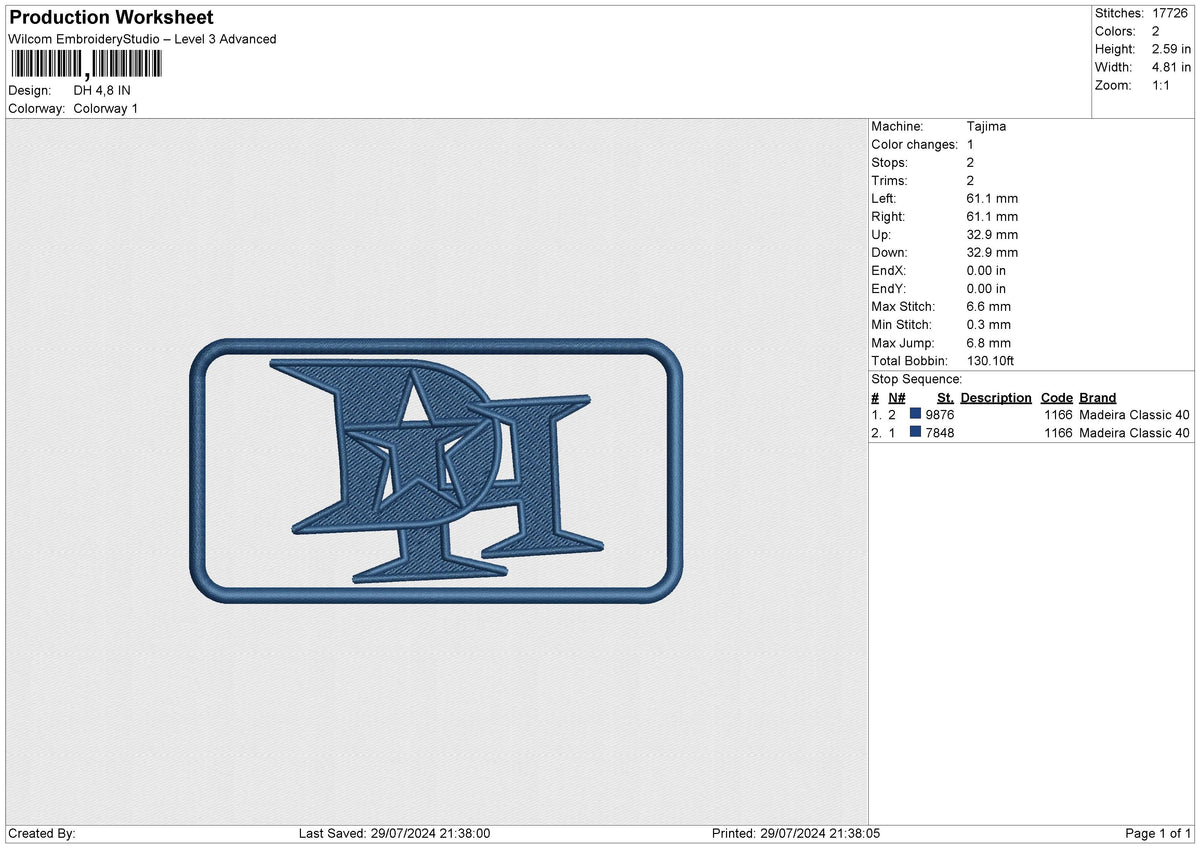The image size is (1200, 848).
Task: Click 'Madeira Classic 40' in the first row
Action: (x=1135, y=415)
